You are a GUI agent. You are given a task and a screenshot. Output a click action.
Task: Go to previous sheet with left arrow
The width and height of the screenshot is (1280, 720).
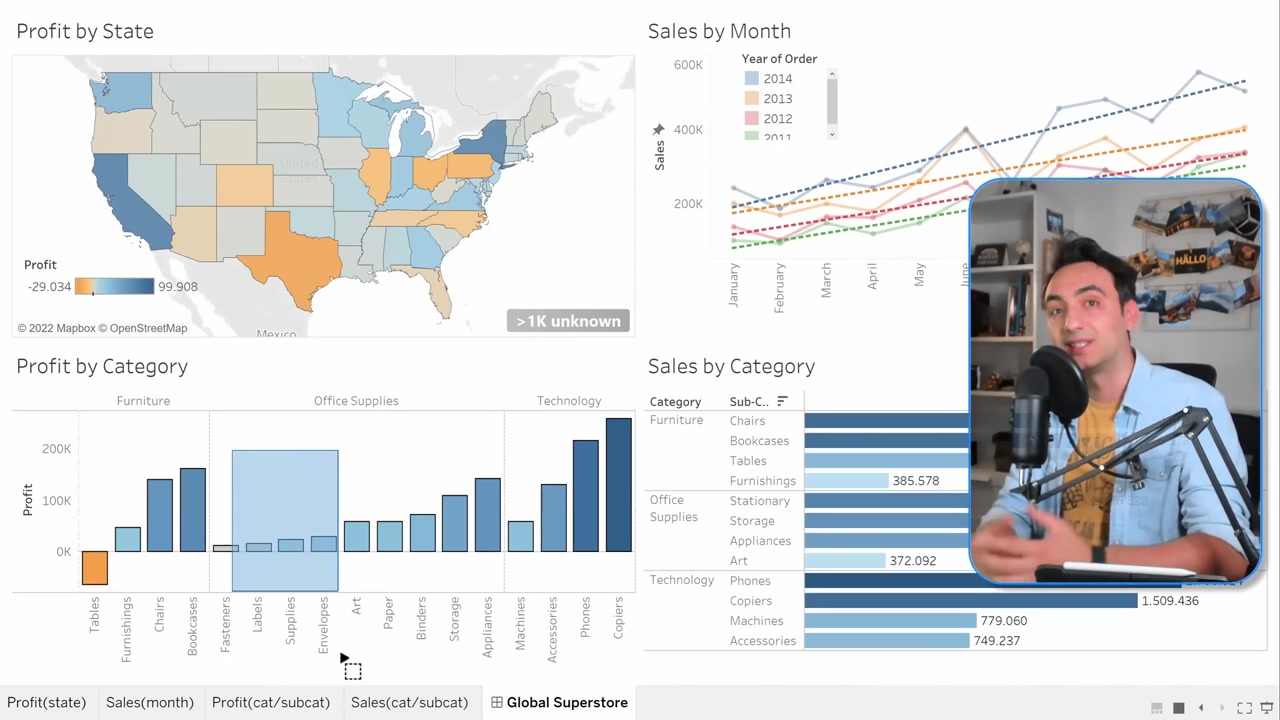pyautogui.click(x=1201, y=708)
